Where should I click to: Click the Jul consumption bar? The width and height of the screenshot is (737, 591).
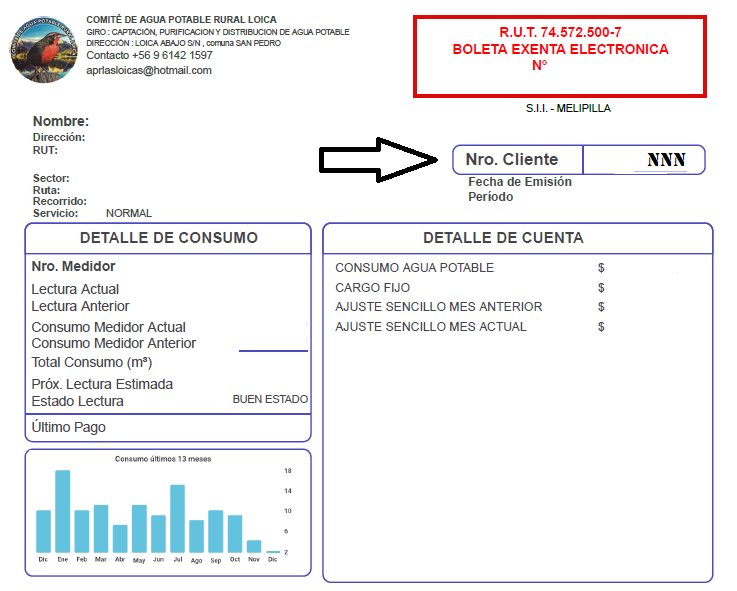[177, 519]
